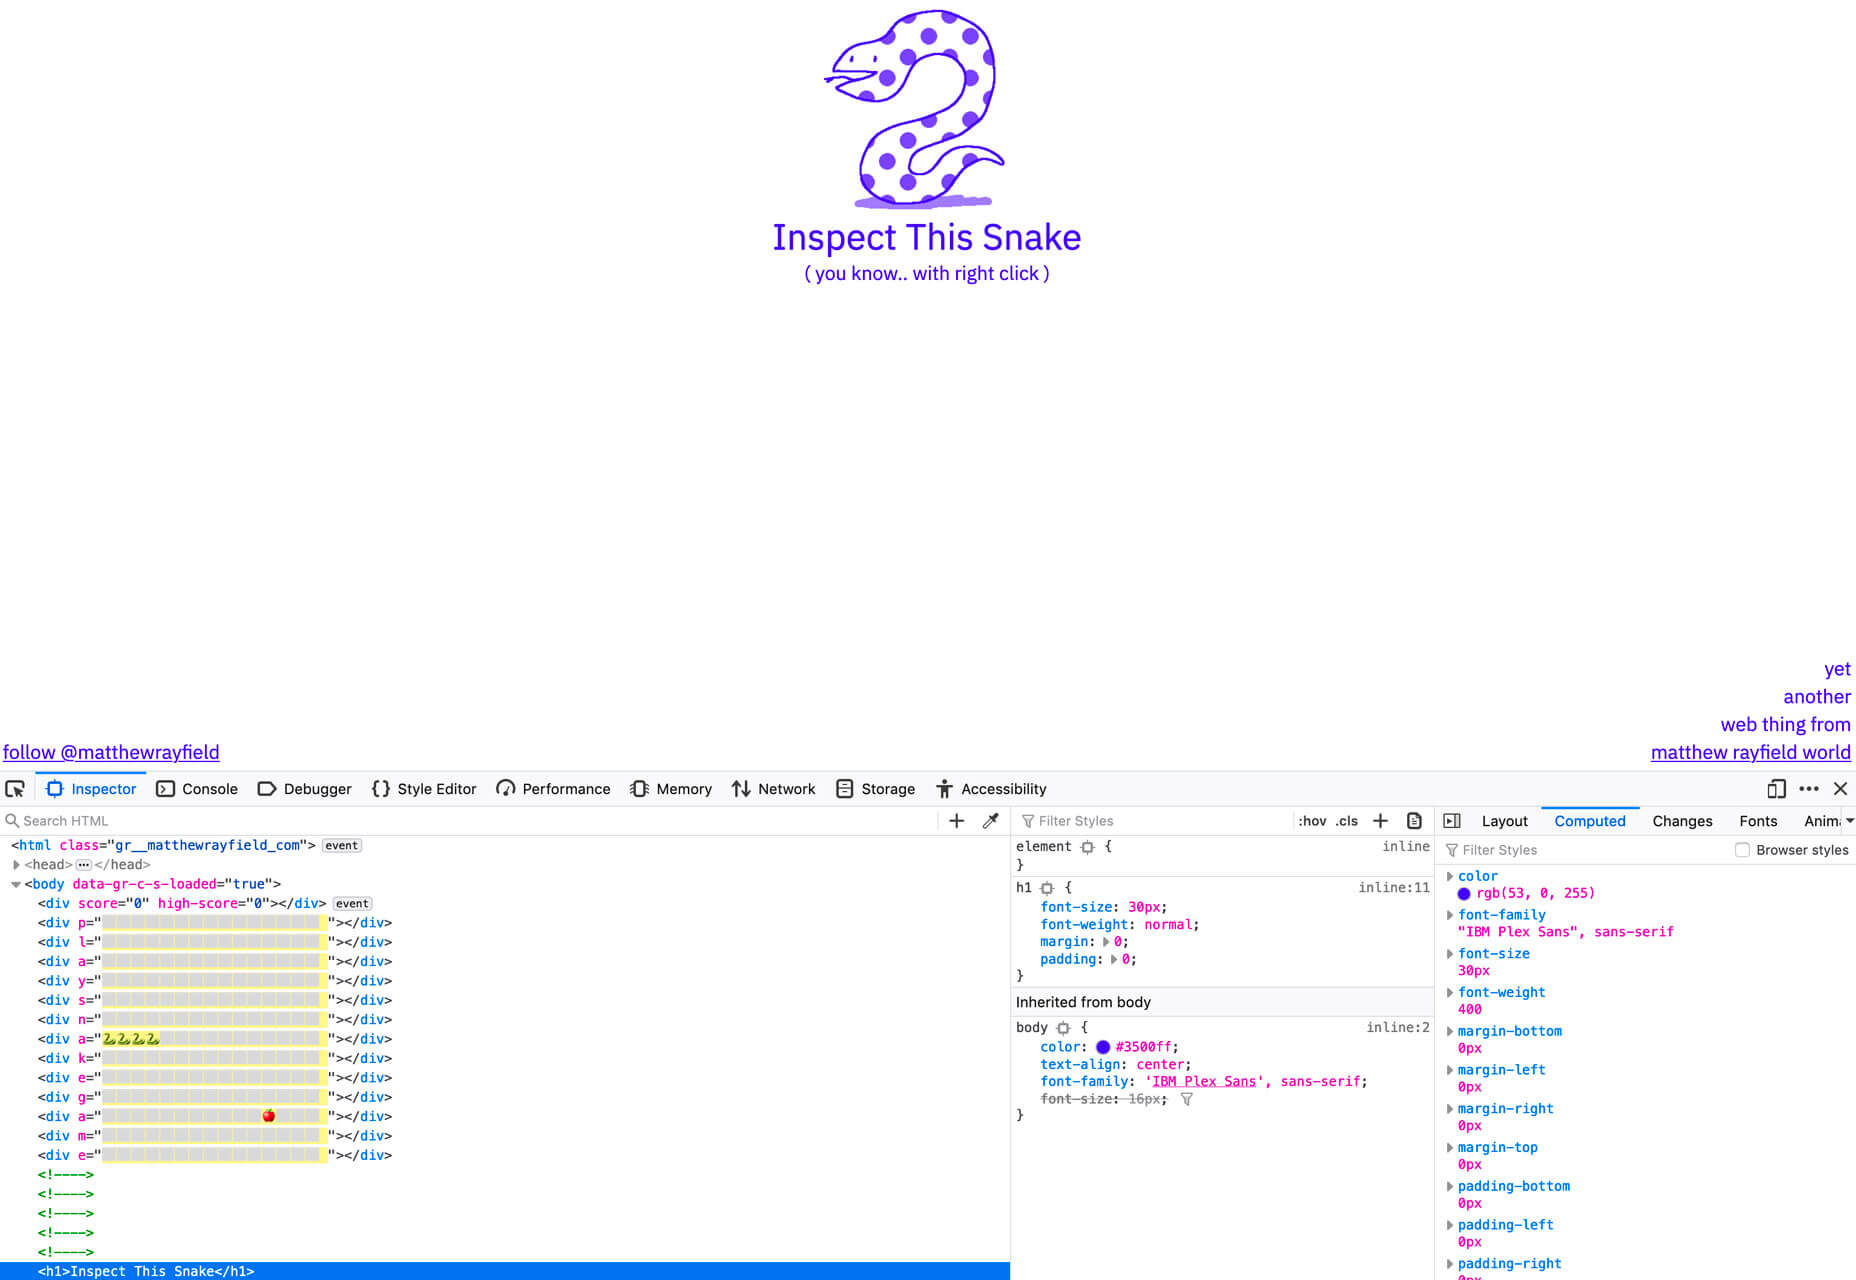Image resolution: width=1856 pixels, height=1280 pixels.
Task: Open the follow @matthewrayfield link
Action: (x=111, y=752)
